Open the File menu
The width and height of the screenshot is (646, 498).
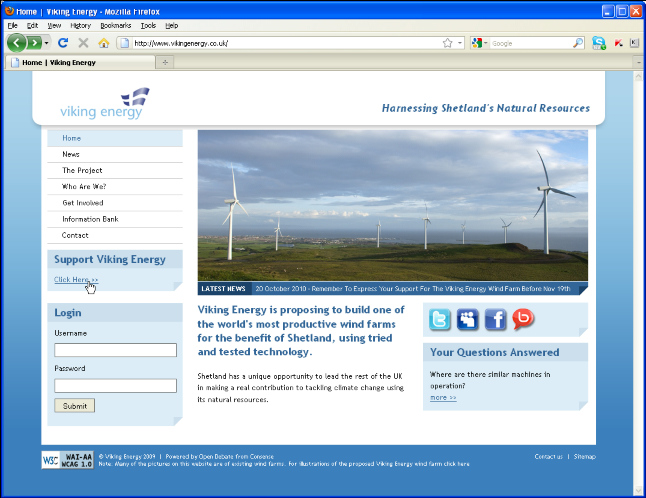pos(12,26)
